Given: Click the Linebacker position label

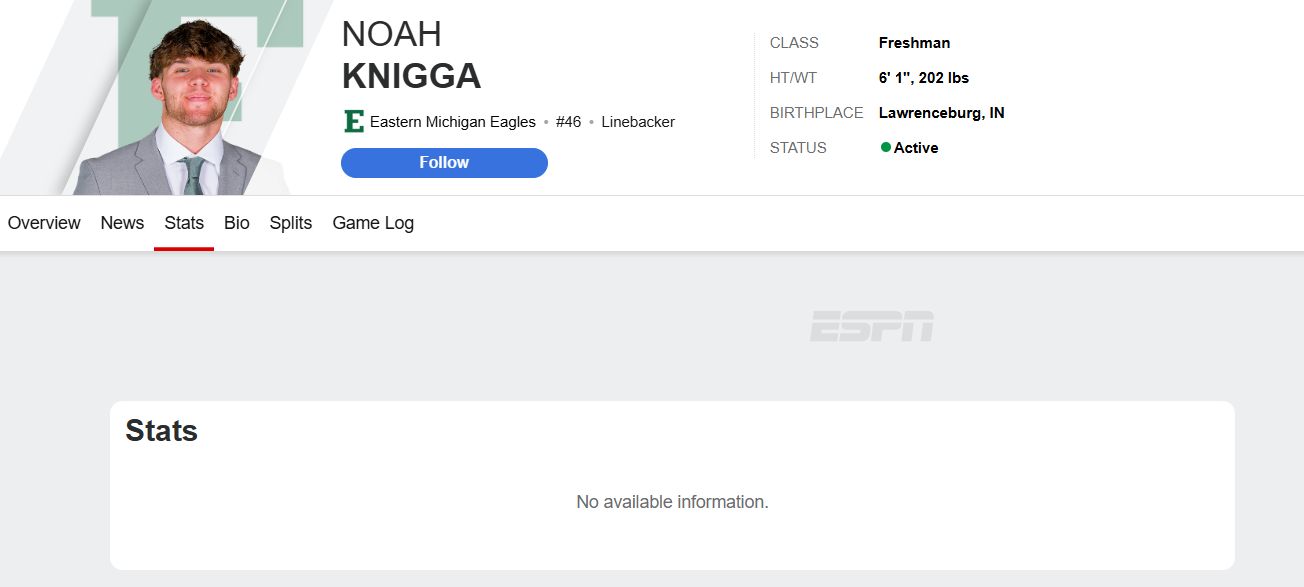Looking at the screenshot, I should (x=638, y=122).
